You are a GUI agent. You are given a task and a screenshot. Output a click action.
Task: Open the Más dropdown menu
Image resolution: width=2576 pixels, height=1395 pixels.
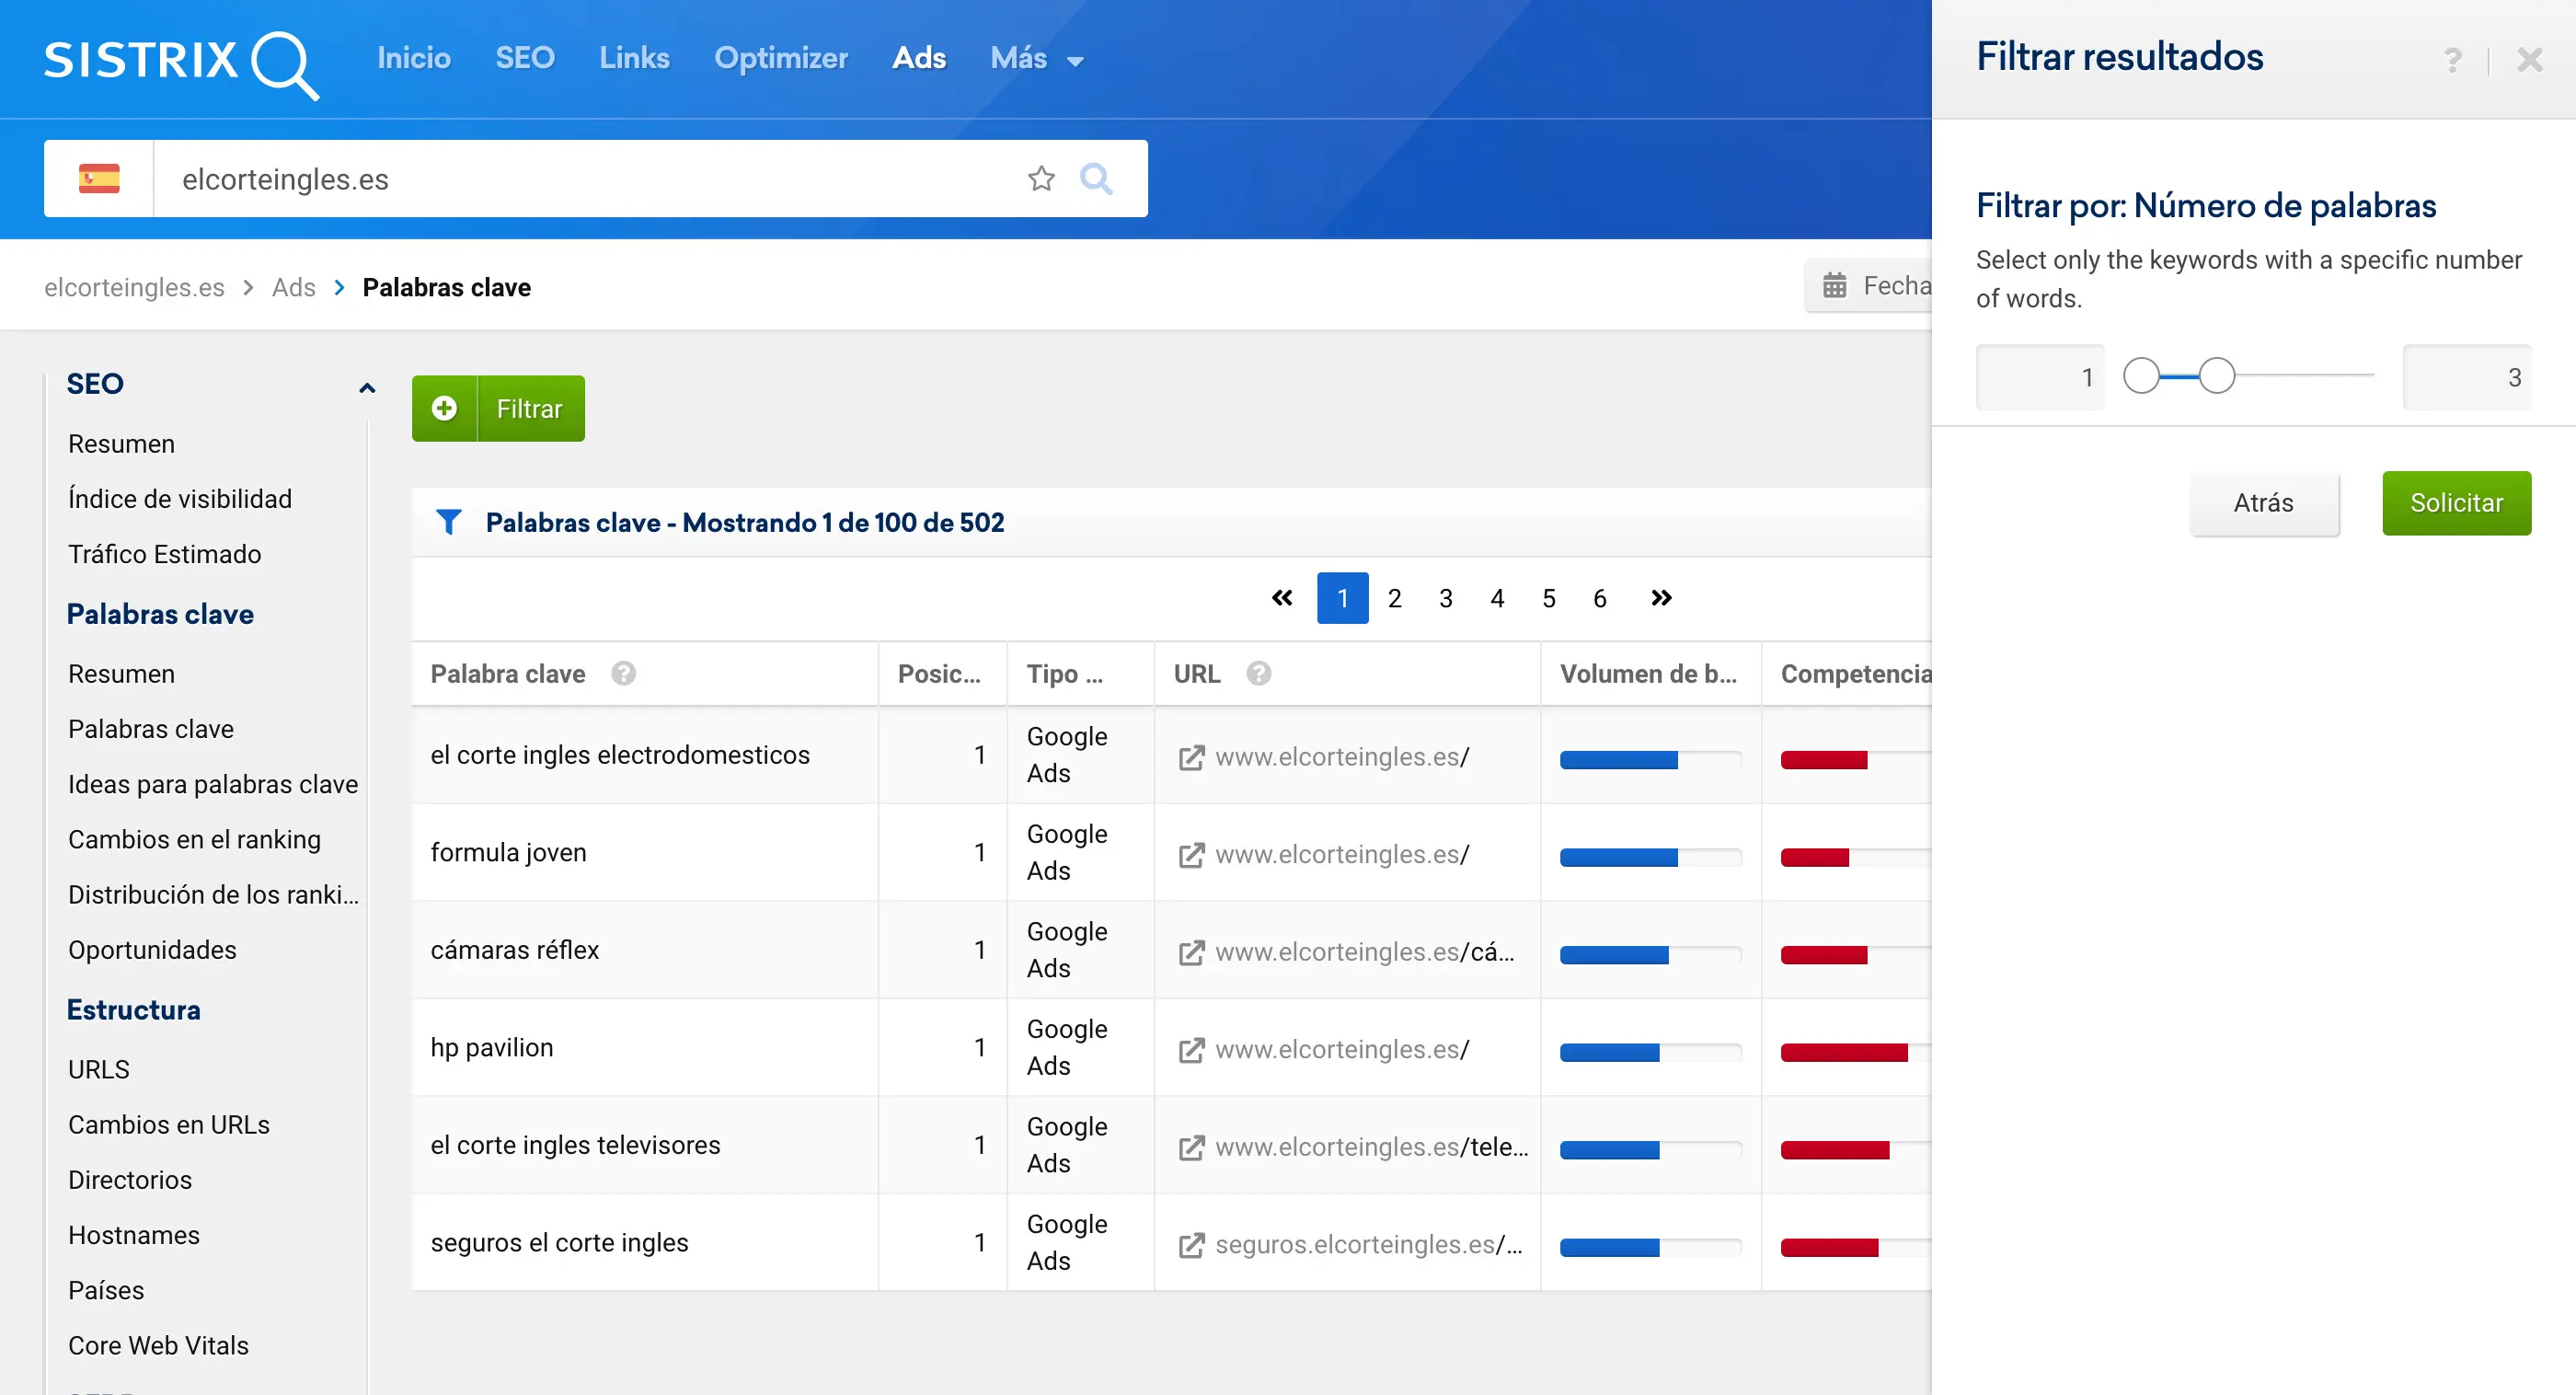[1036, 59]
